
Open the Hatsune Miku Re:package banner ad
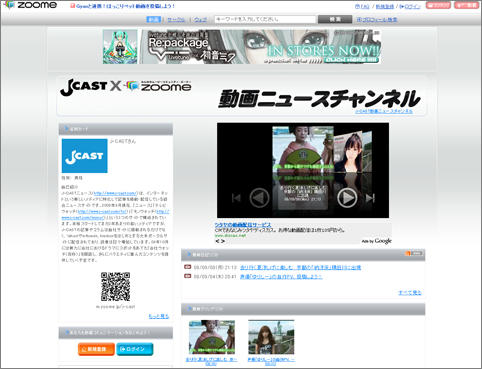point(242,47)
